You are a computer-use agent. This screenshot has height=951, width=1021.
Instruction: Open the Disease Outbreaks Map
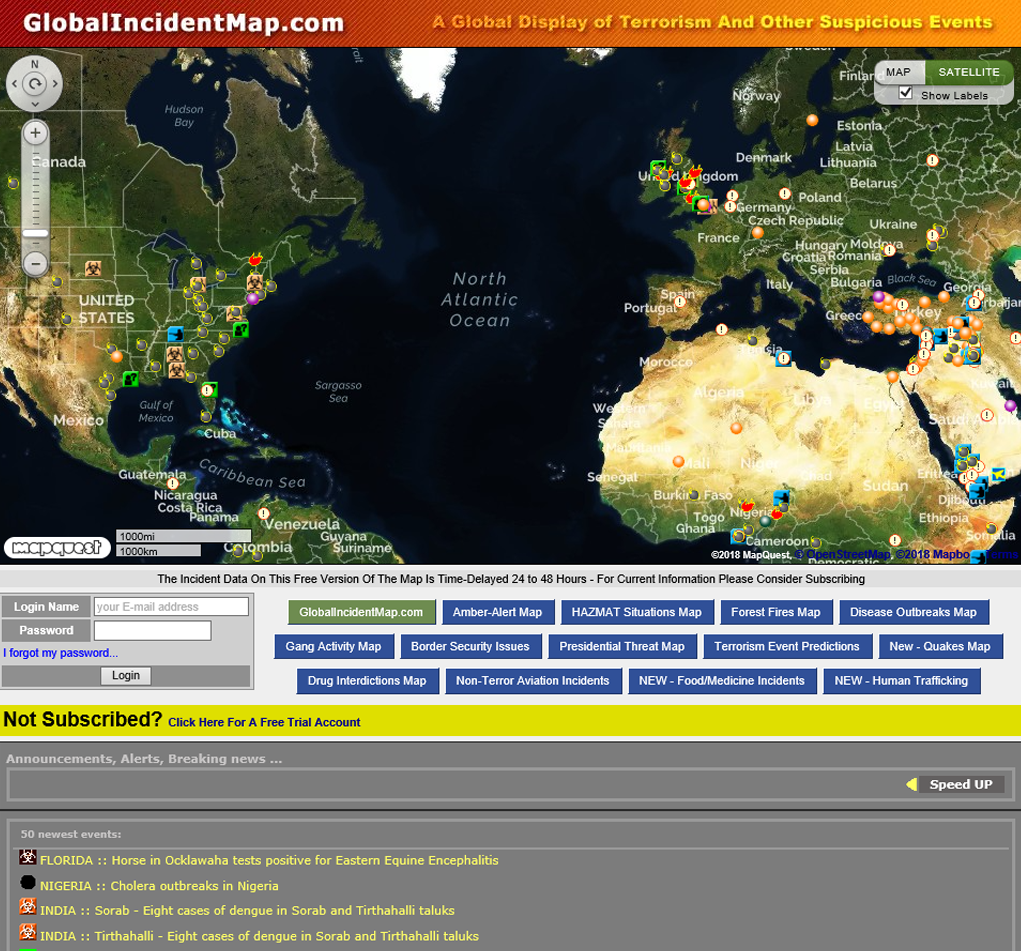coord(913,612)
